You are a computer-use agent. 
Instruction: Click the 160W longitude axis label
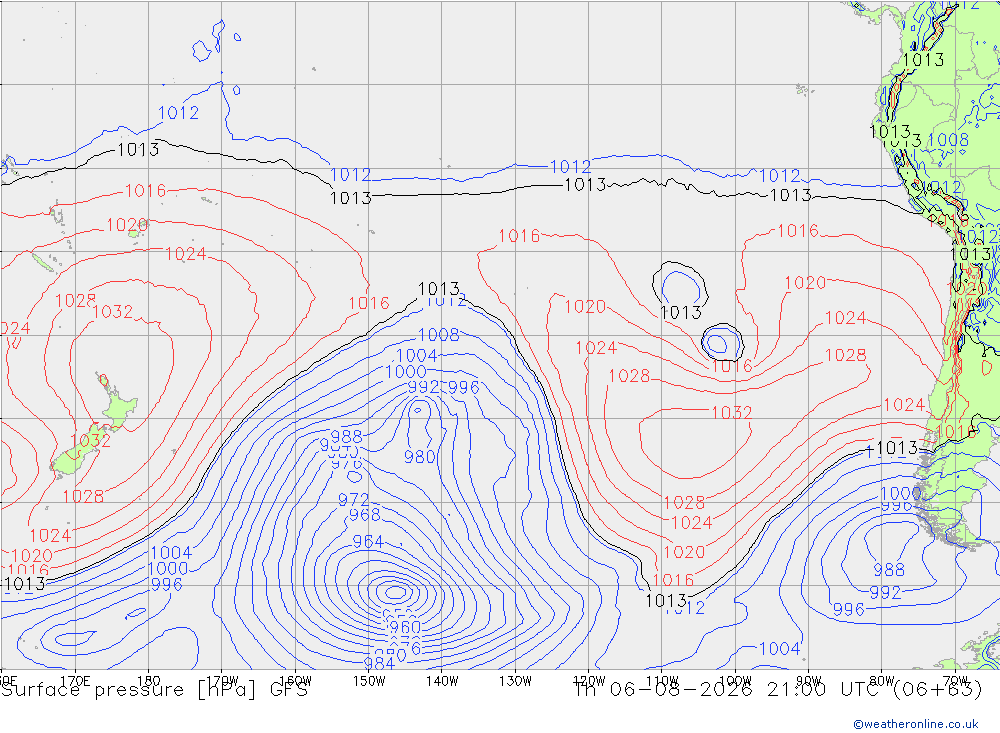[295, 681]
